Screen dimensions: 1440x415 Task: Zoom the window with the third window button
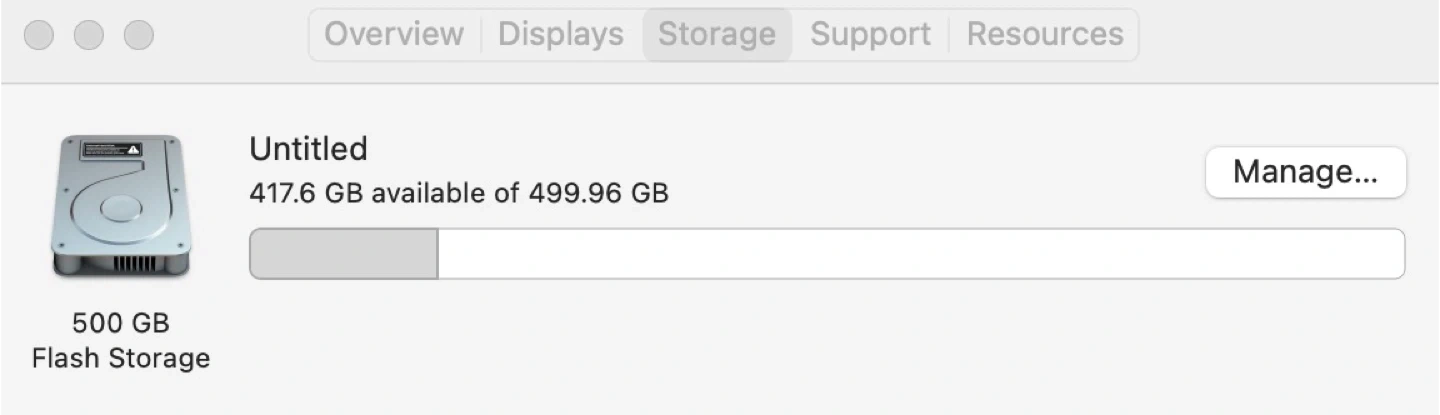pyautogui.click(x=139, y=35)
